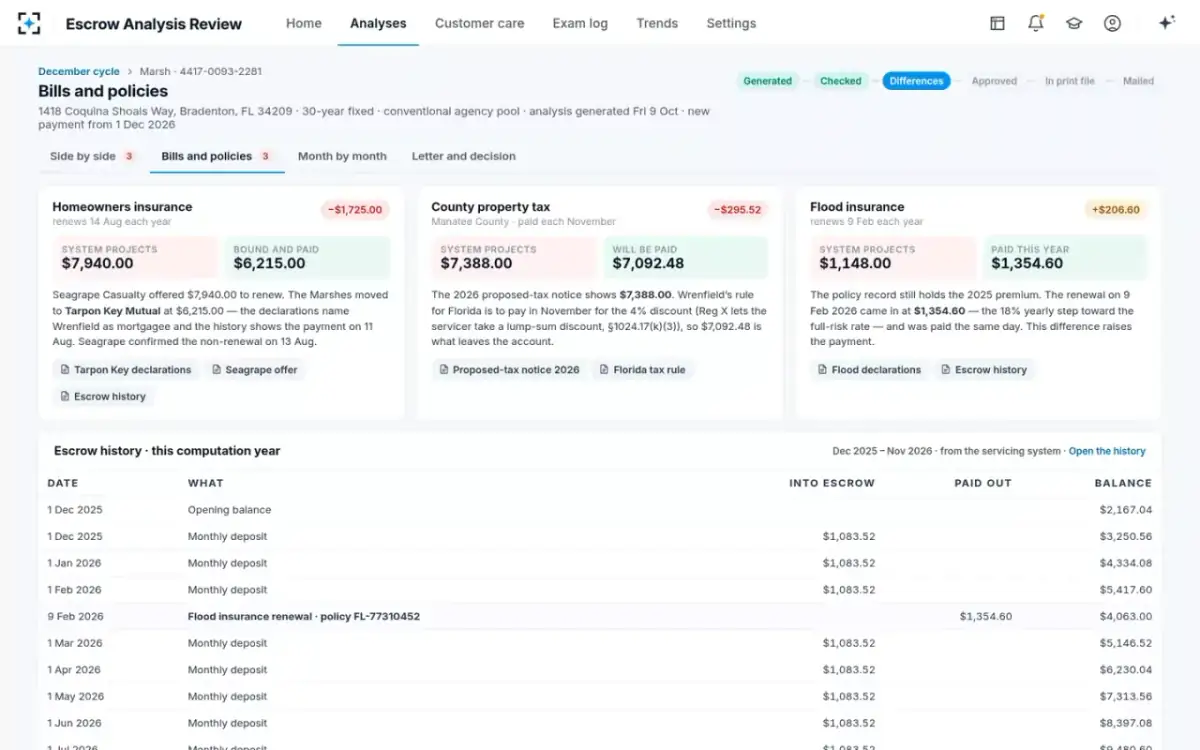Screen dimensions: 1200x750
Task: Click the Homeowners insurance card title
Action: [122, 207]
